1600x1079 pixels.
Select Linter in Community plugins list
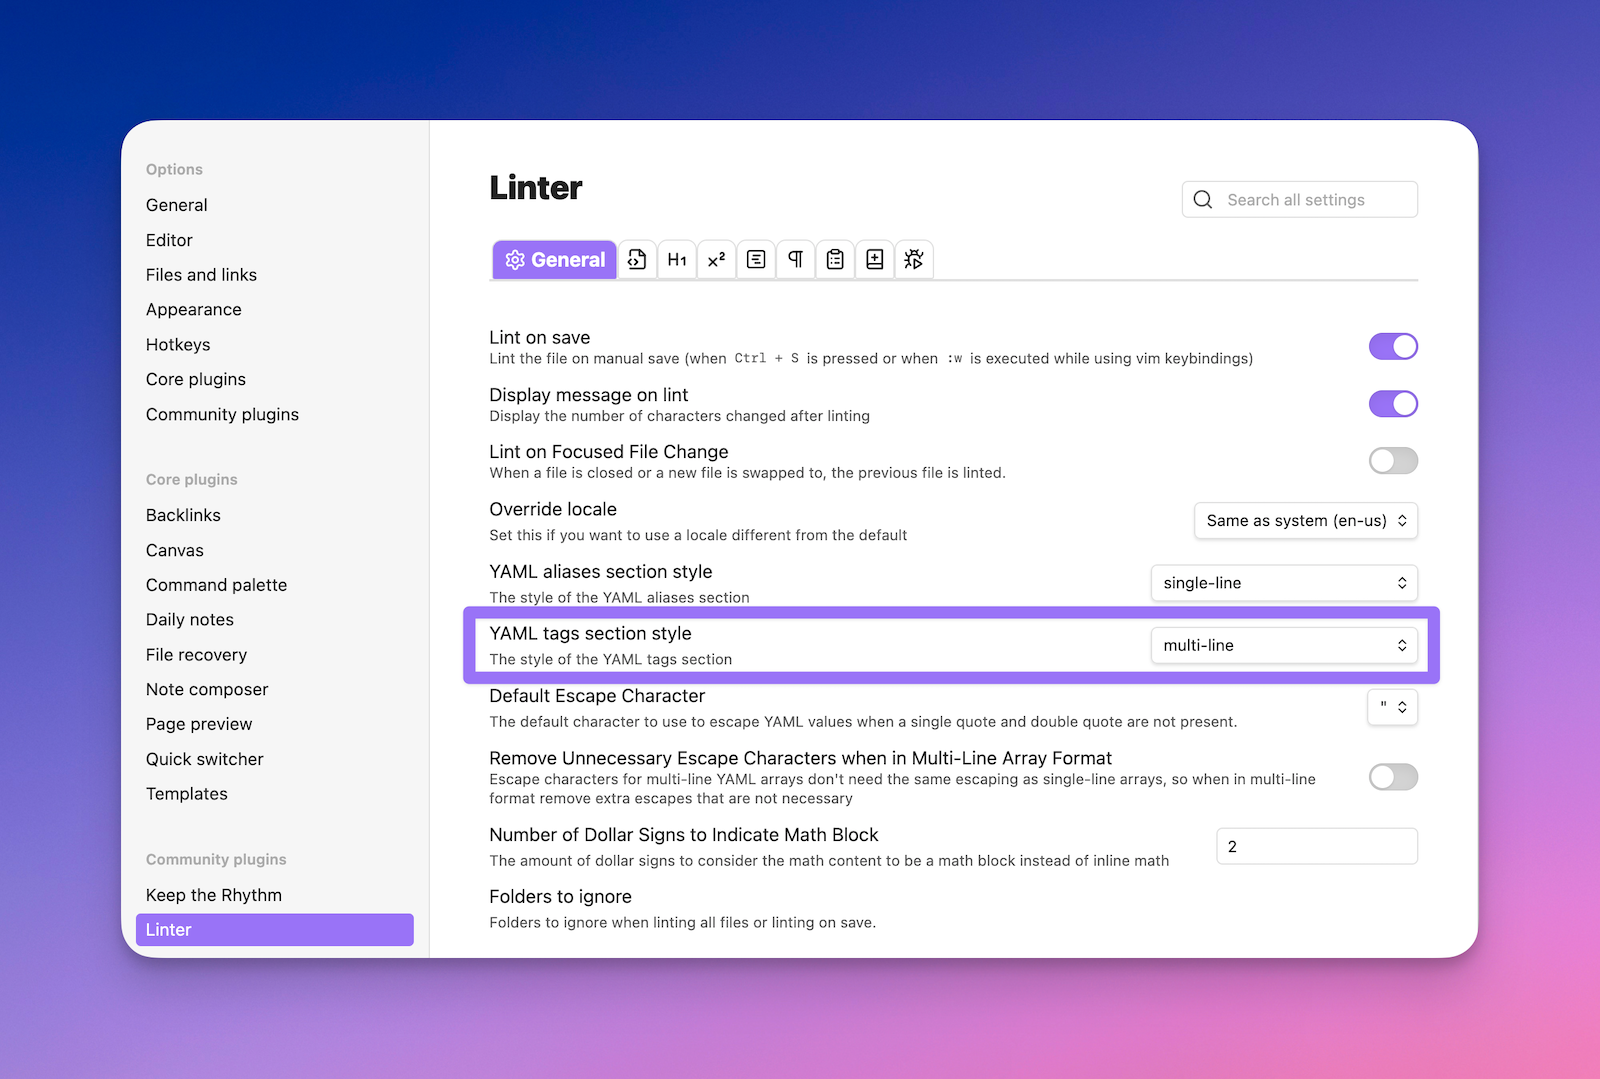coord(275,930)
